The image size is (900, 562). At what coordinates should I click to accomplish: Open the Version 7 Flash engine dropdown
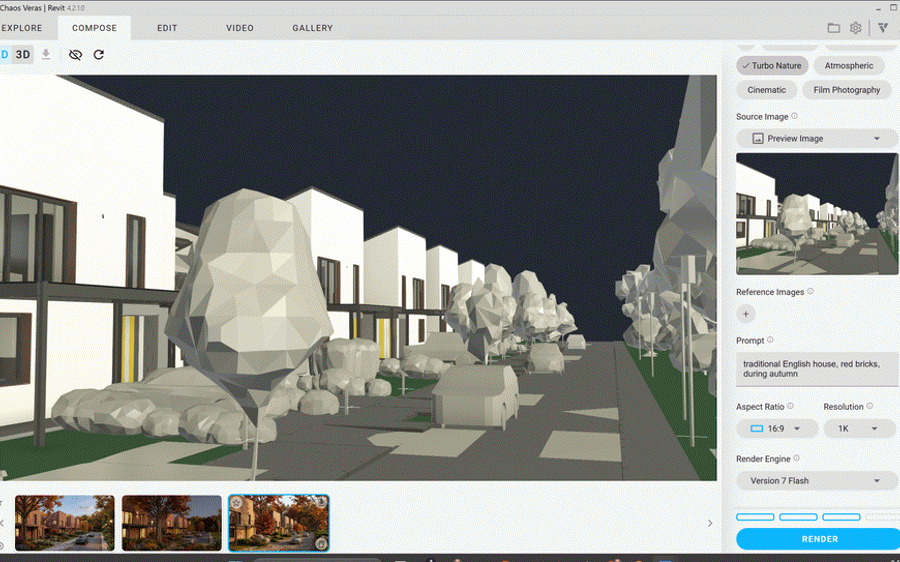816,480
